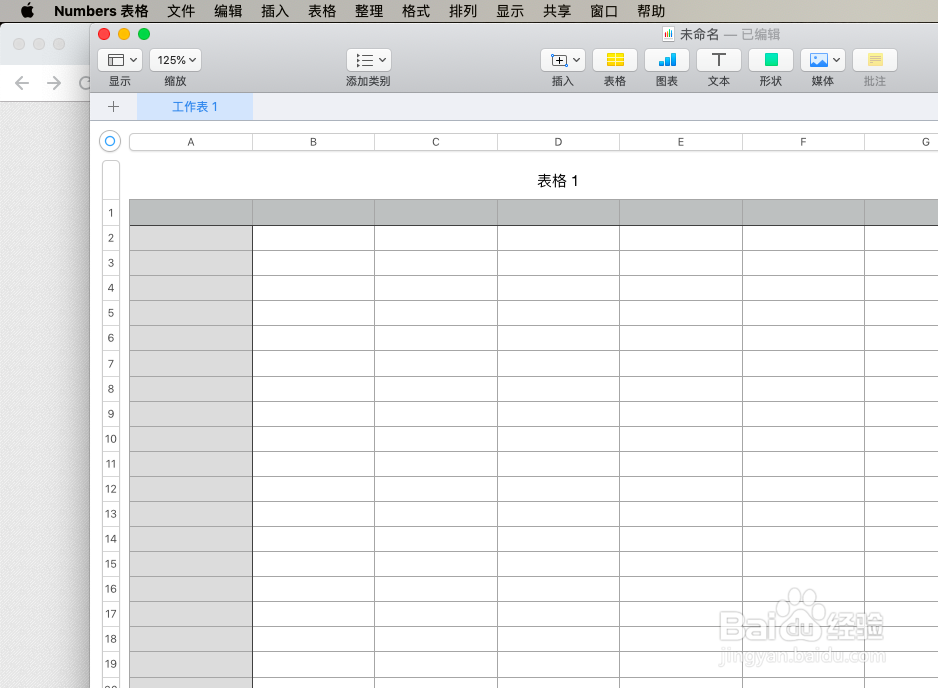
Task: Select row 10 header
Action: click(111, 439)
